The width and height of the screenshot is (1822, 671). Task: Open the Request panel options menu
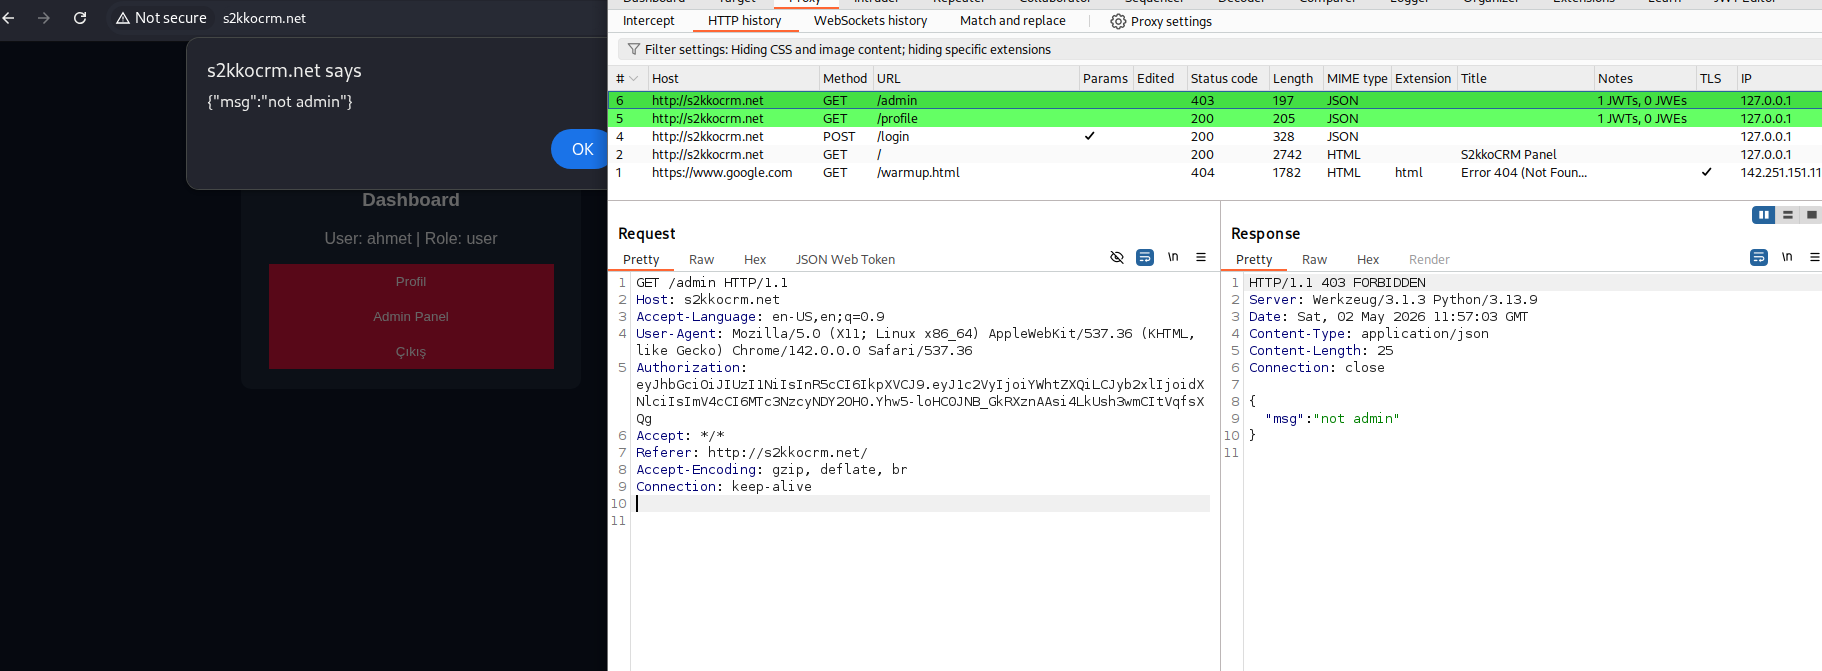click(x=1201, y=257)
